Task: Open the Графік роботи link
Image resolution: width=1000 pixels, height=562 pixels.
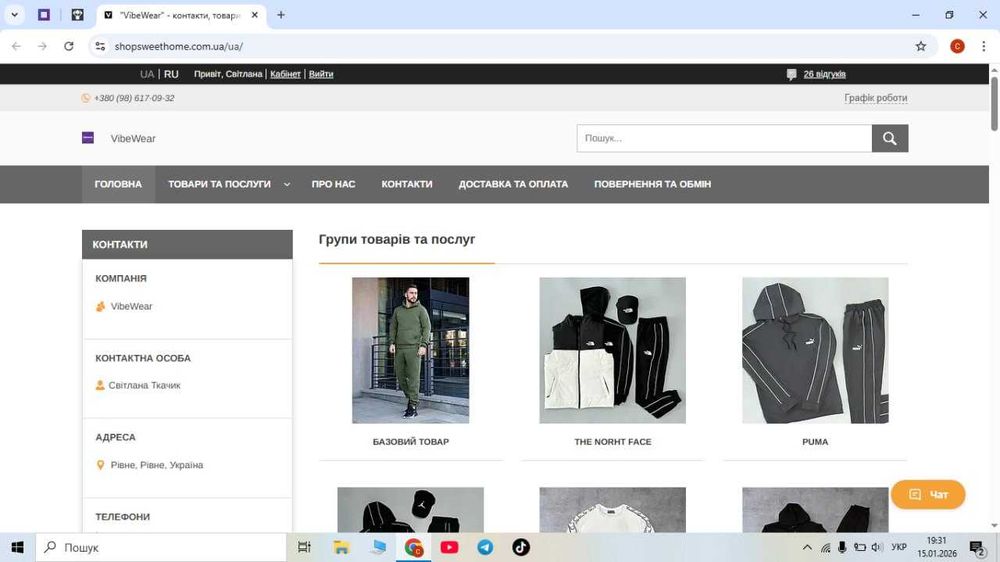Action: coord(876,98)
